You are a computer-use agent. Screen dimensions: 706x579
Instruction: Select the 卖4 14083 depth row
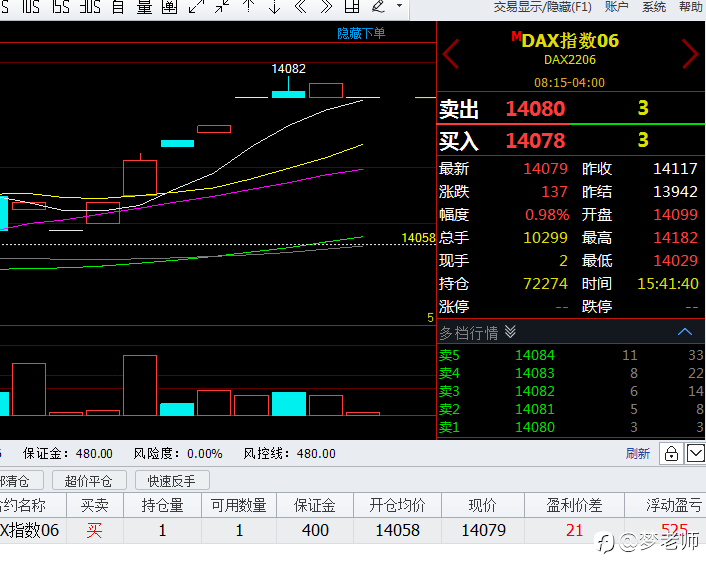coord(571,373)
